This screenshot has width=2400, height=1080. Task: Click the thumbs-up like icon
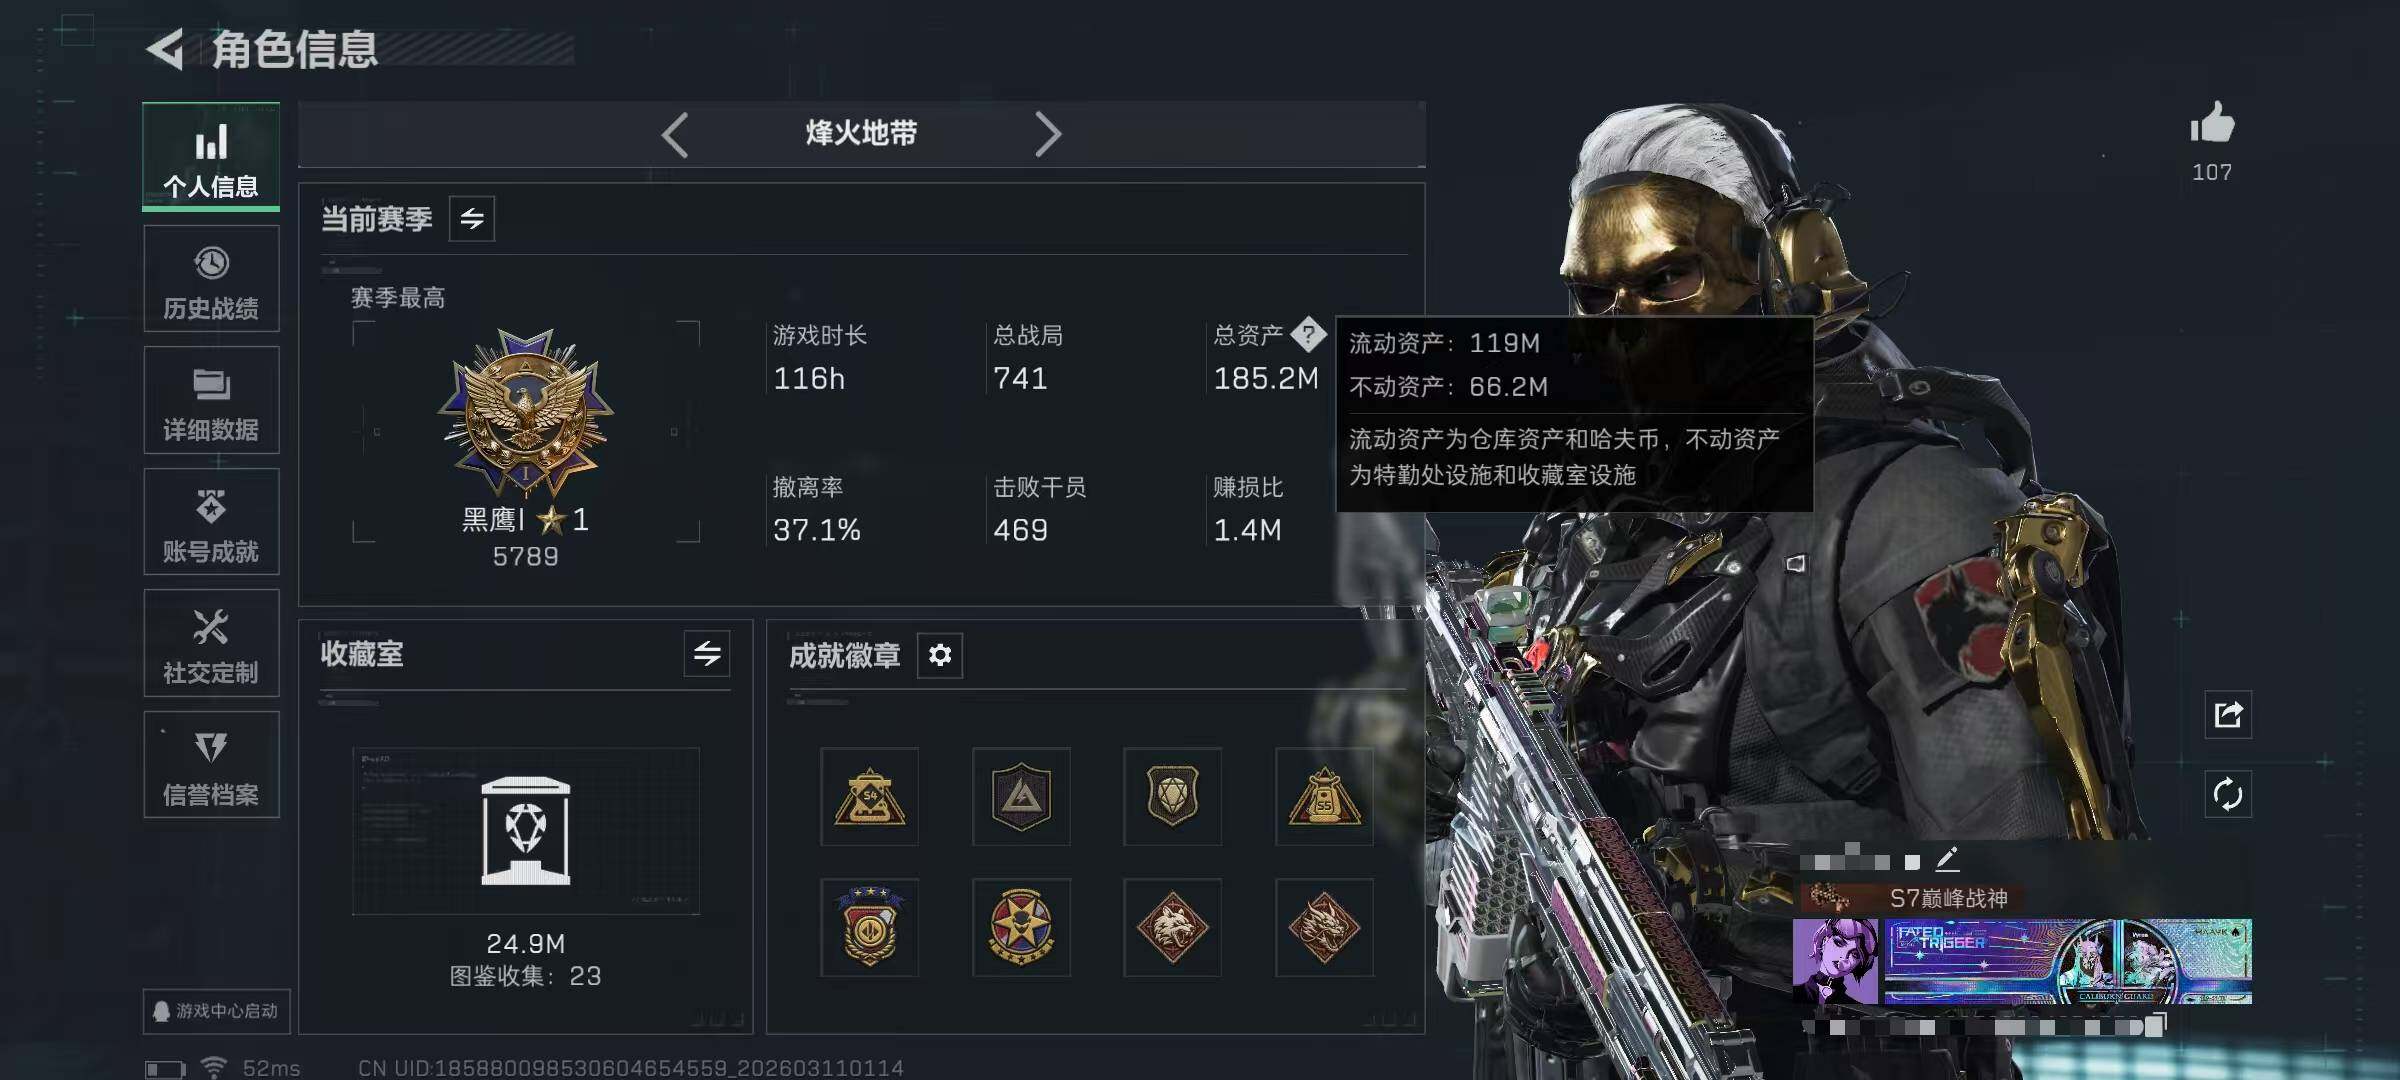pos(2212,125)
